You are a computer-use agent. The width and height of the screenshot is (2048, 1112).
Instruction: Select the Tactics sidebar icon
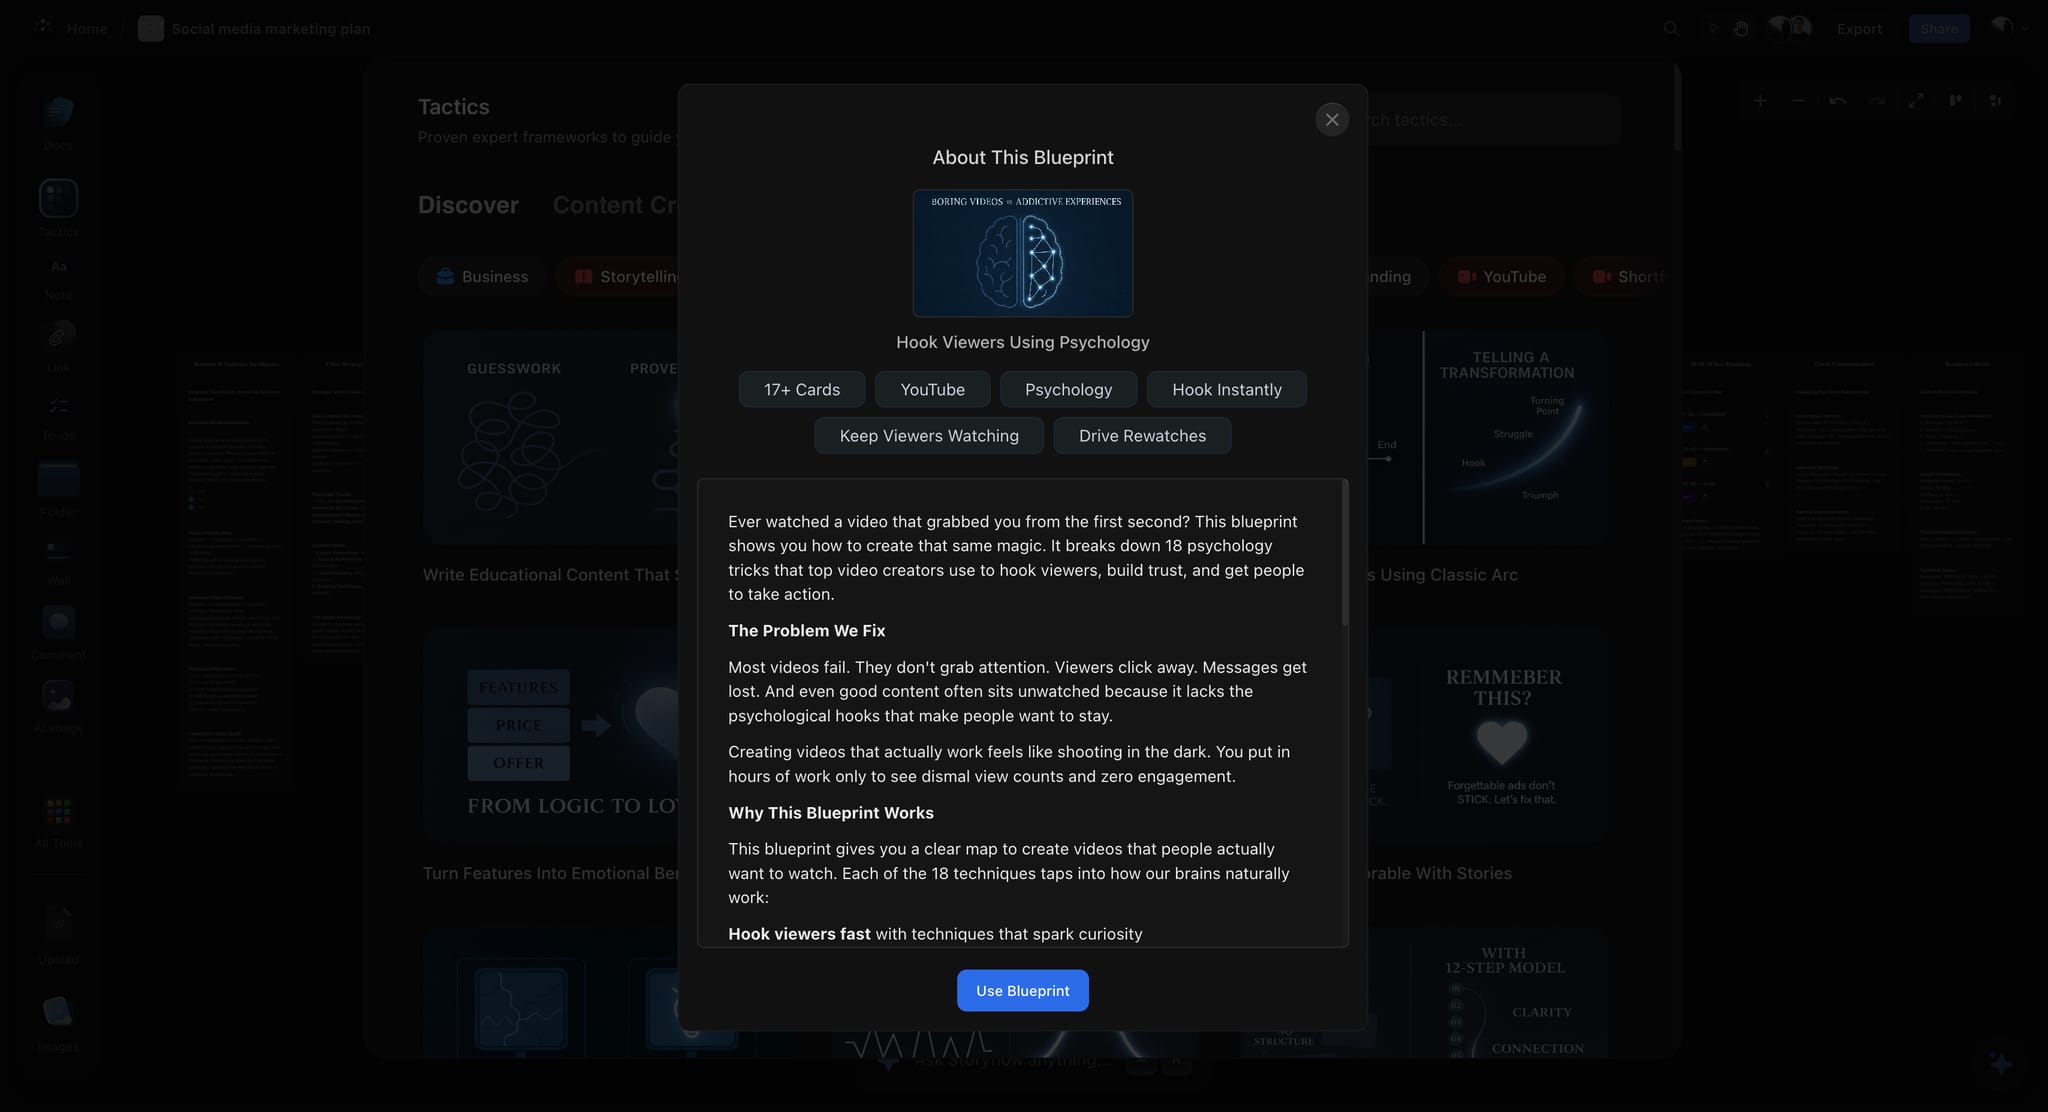pyautogui.click(x=59, y=198)
